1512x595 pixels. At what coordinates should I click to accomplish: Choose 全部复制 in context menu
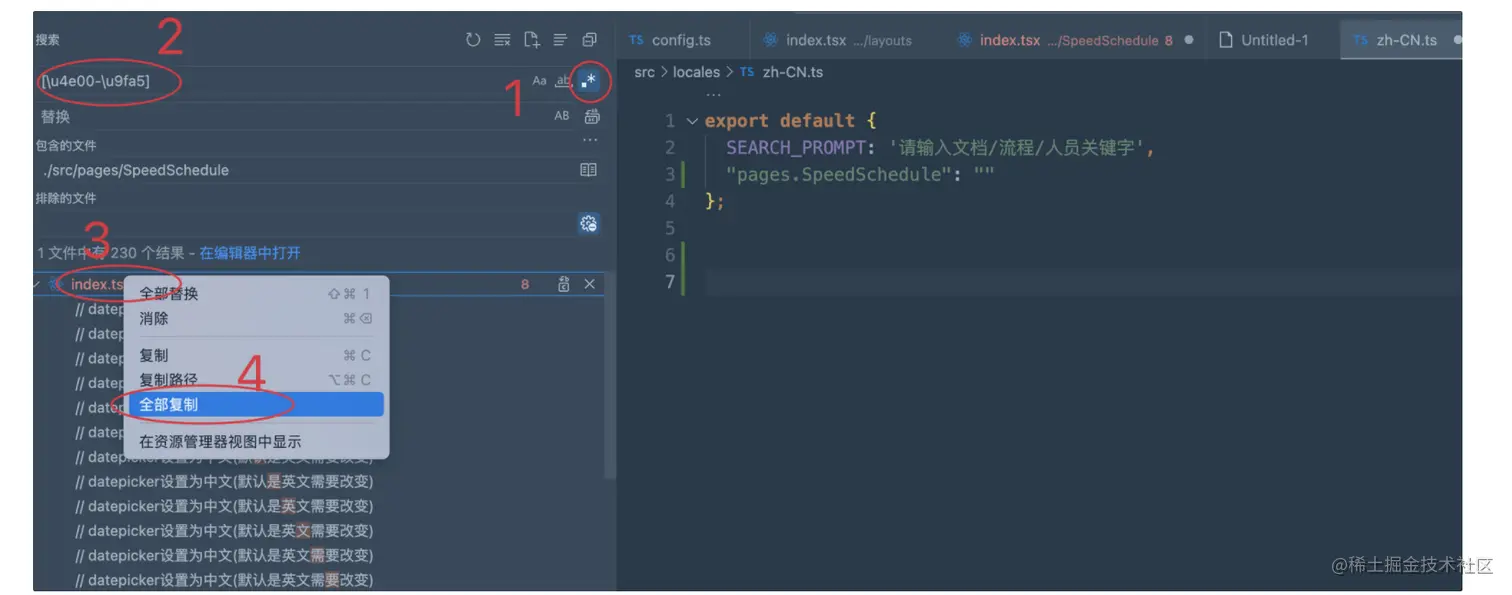(256, 405)
